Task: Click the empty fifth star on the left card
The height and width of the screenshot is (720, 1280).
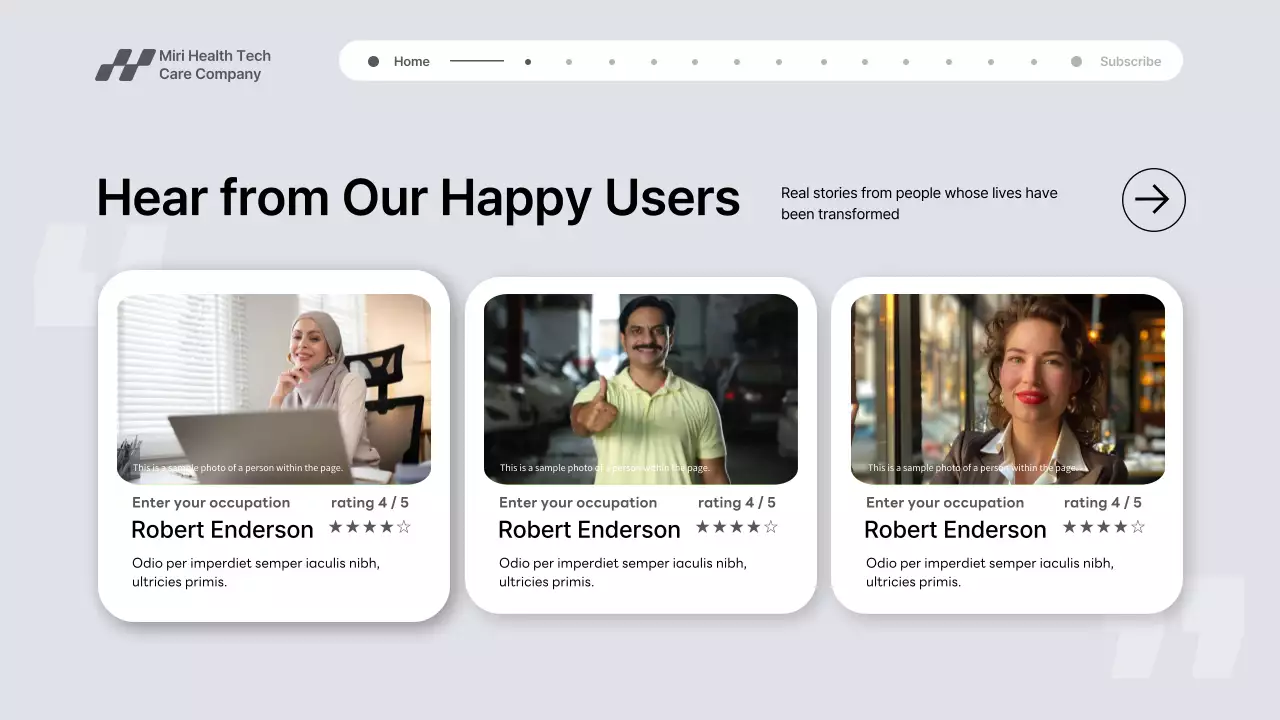Action: coord(406,525)
